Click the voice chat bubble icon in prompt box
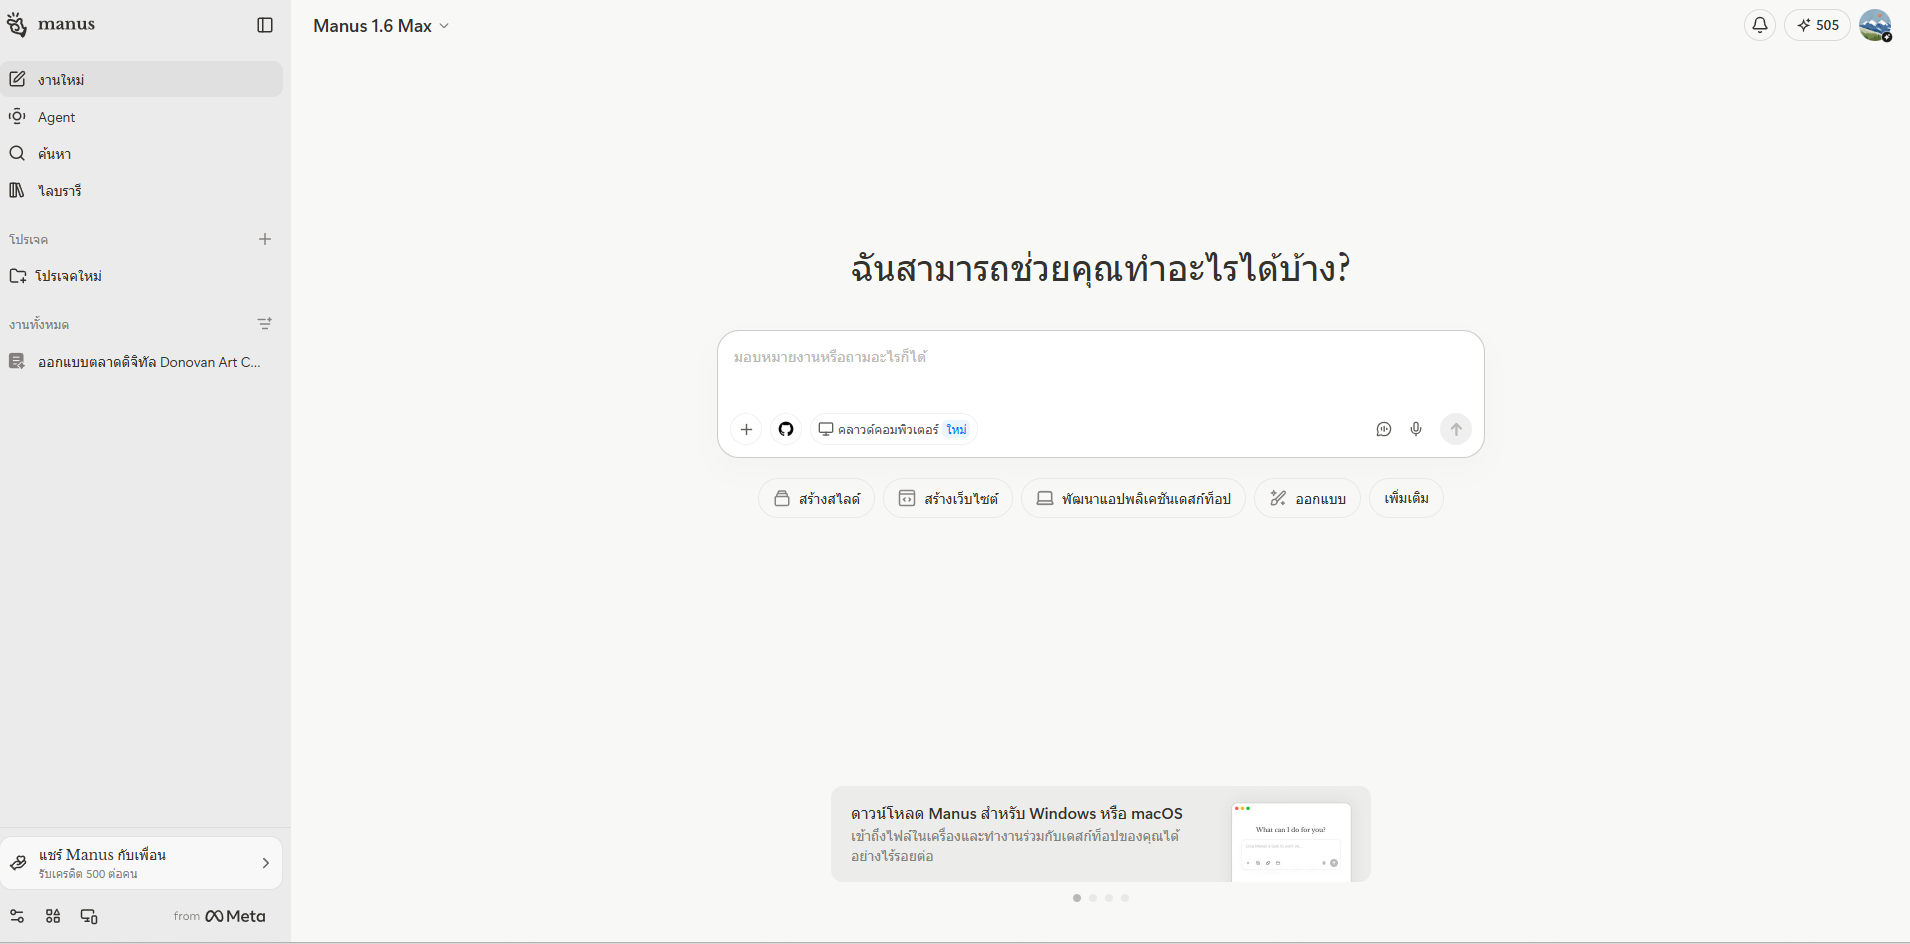This screenshot has width=1910, height=944. tap(1384, 429)
